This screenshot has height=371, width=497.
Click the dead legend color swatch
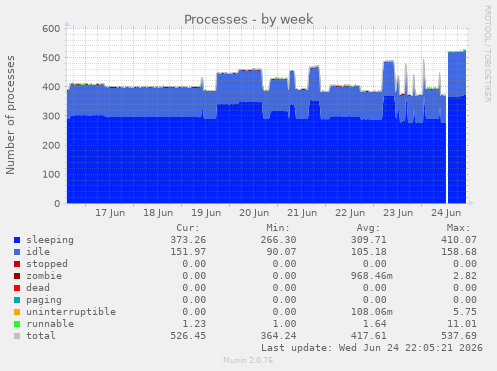pos(17,288)
